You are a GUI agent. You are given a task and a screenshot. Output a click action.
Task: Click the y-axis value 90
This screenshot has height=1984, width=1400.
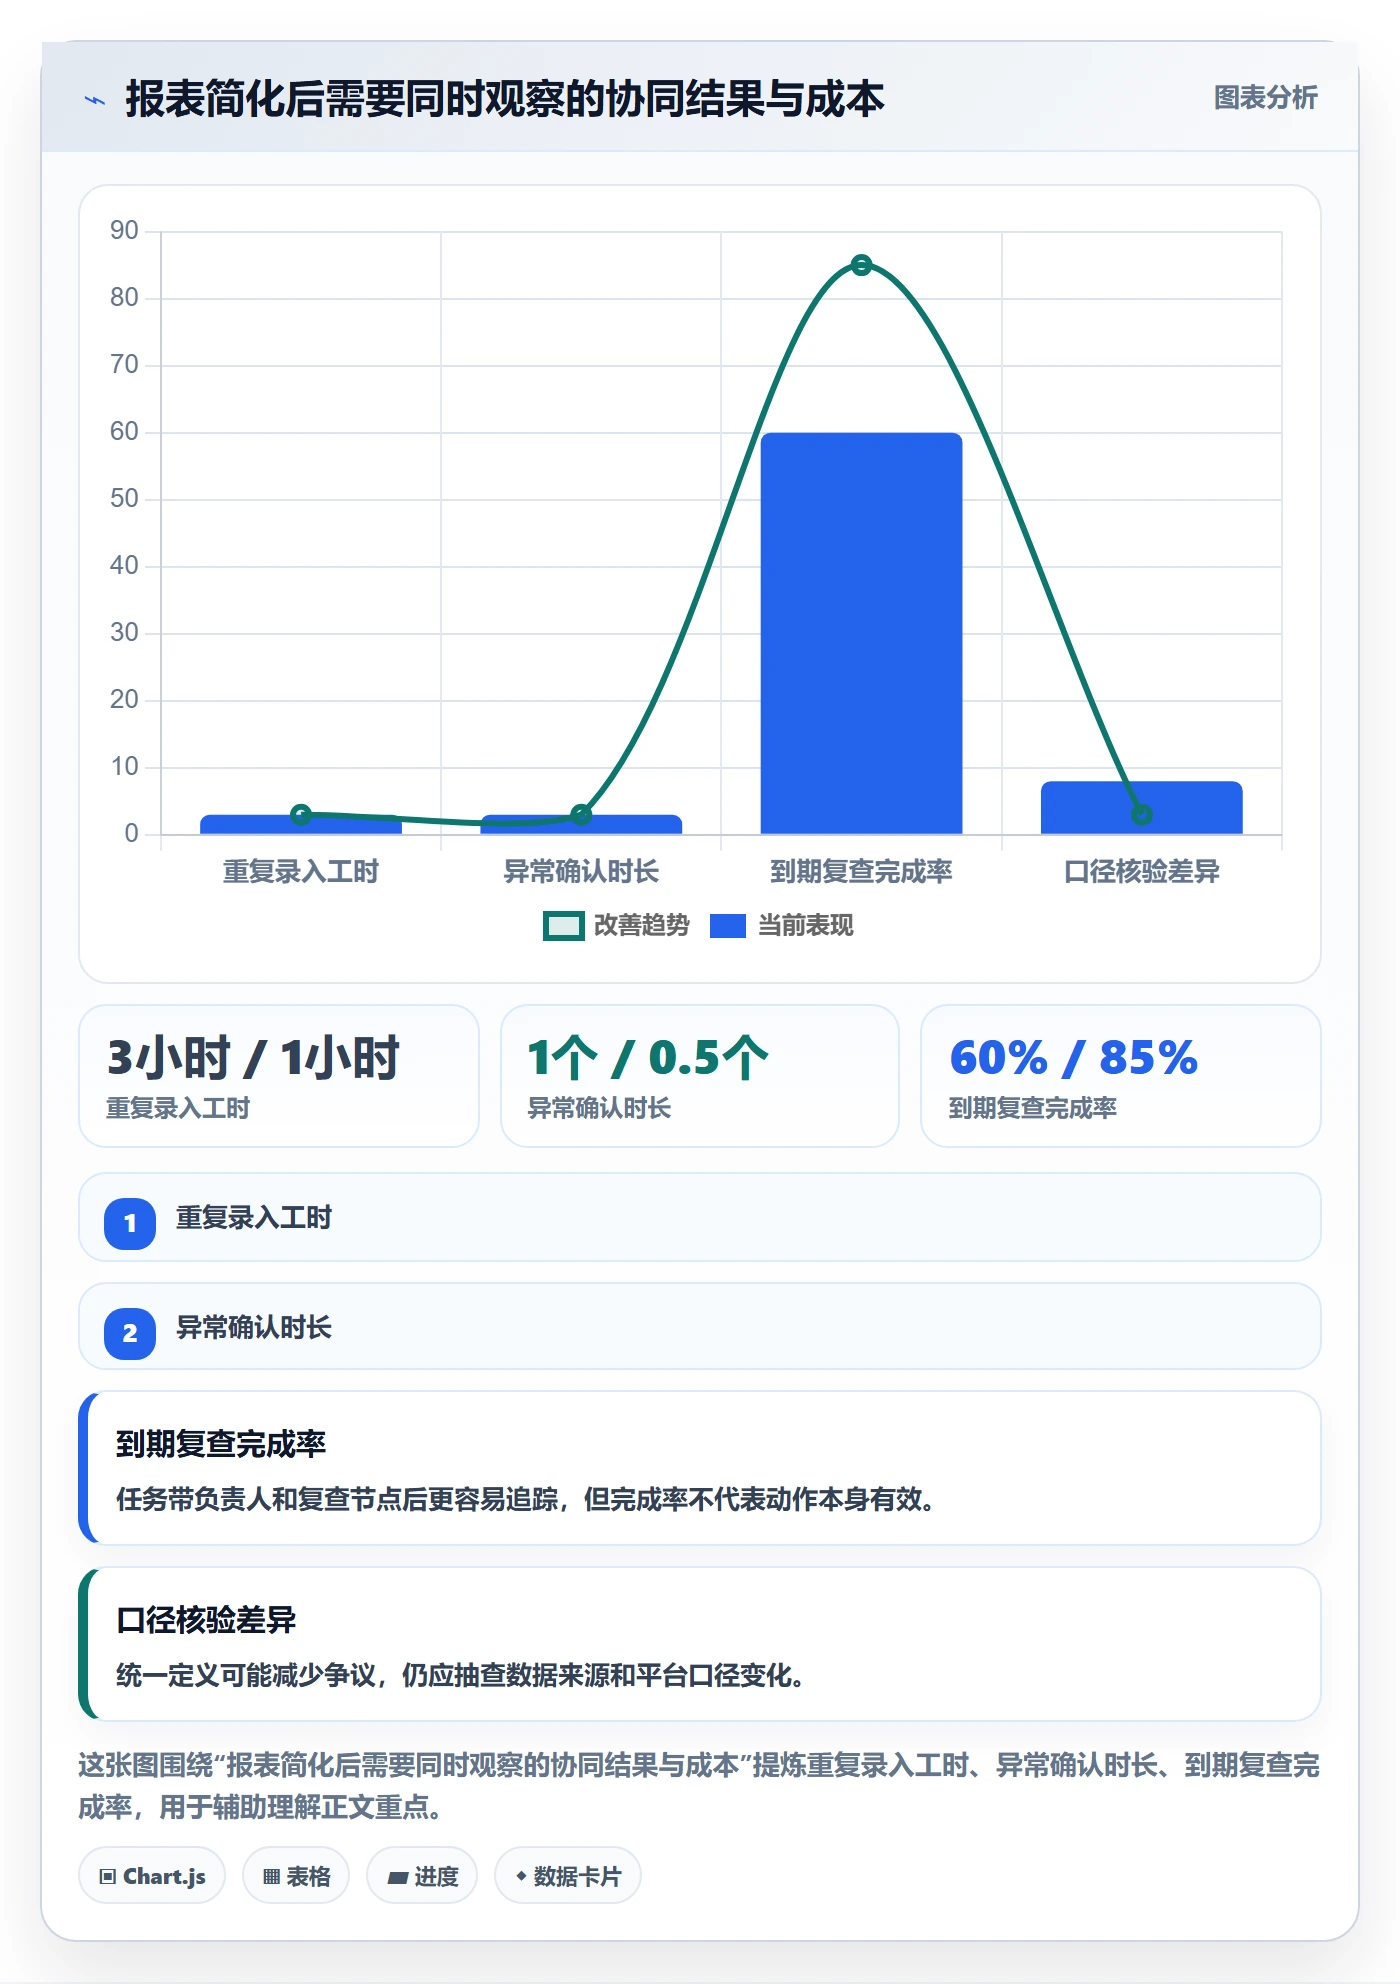124,231
